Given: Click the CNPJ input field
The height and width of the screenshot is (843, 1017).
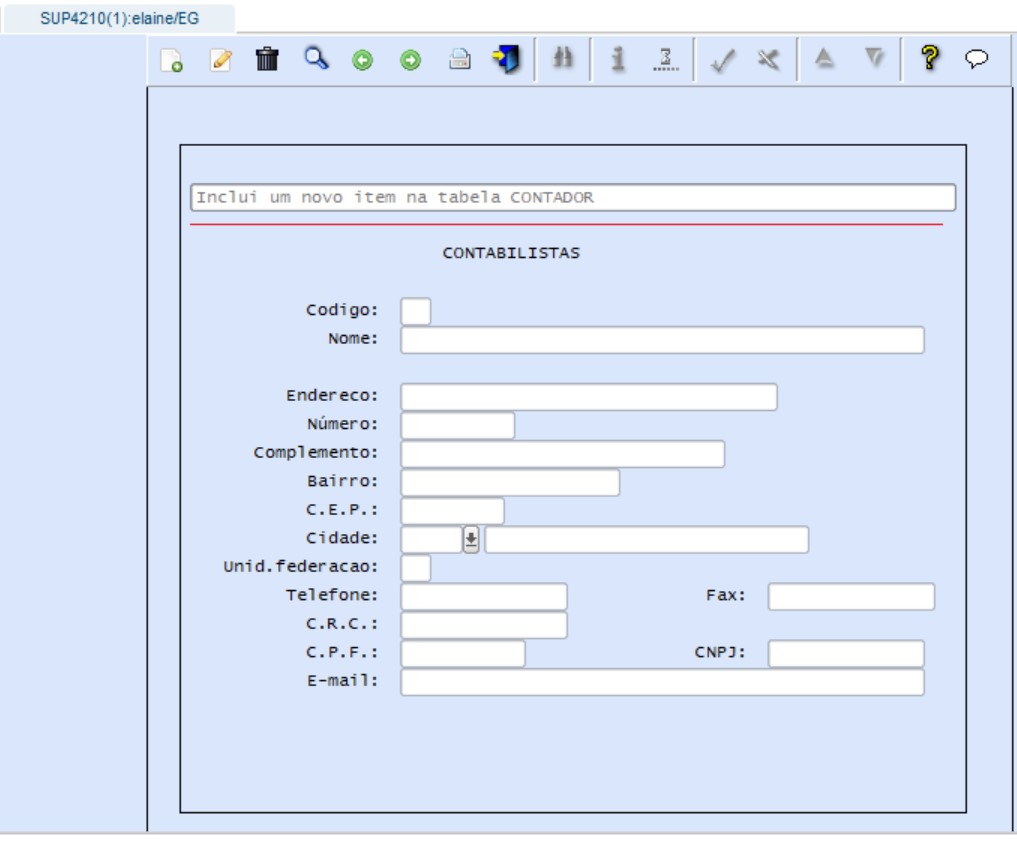Looking at the screenshot, I should click(x=846, y=654).
